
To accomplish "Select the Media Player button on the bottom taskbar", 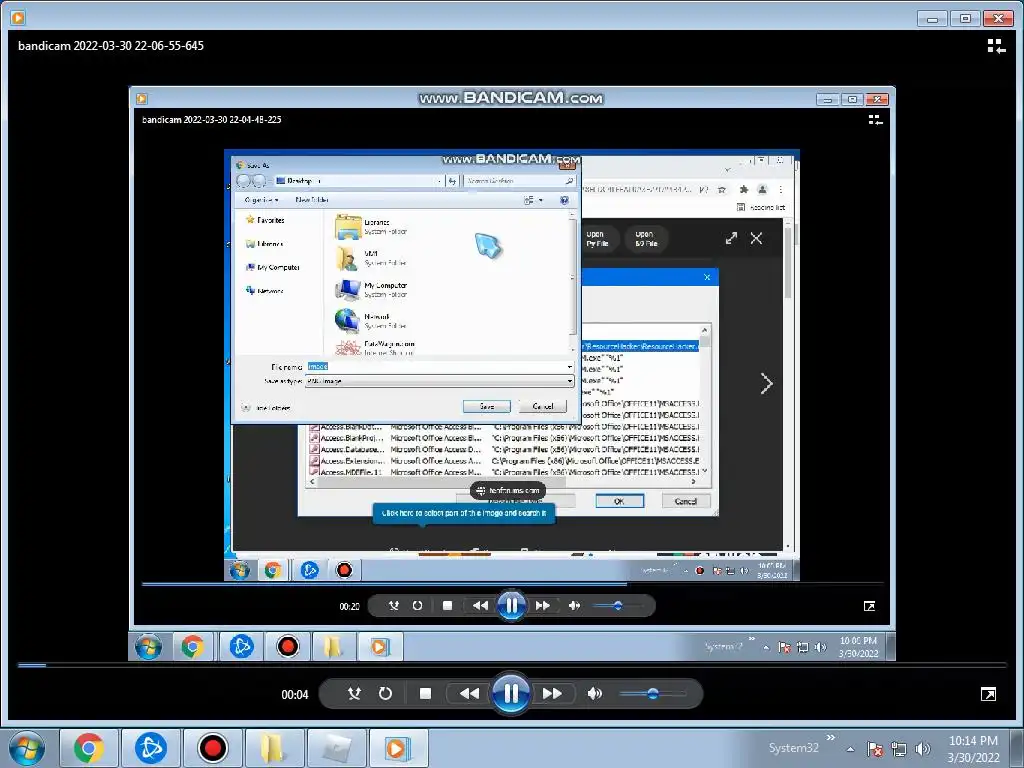I will tap(399, 748).
